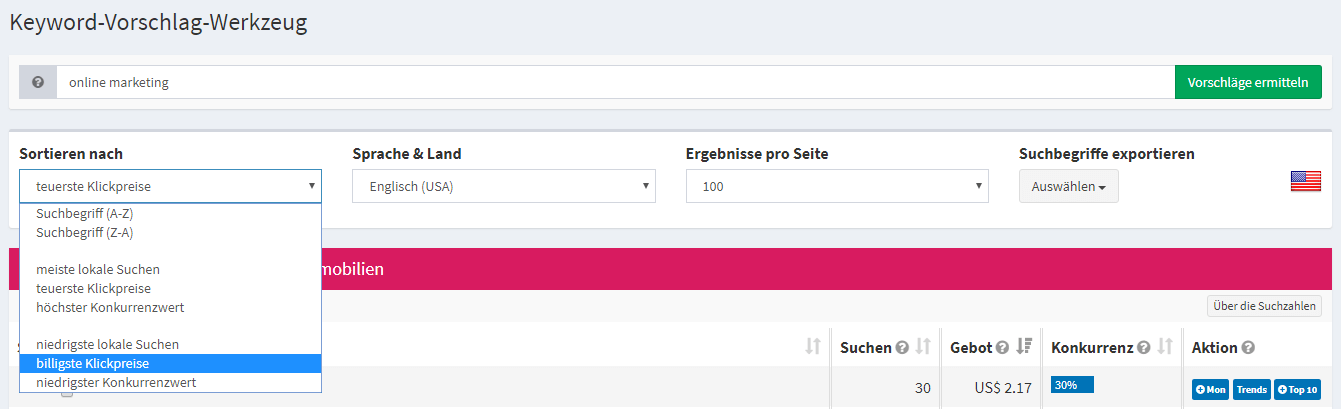Open the Sprache & Land dropdown
The height and width of the screenshot is (409, 1341).
(x=503, y=186)
